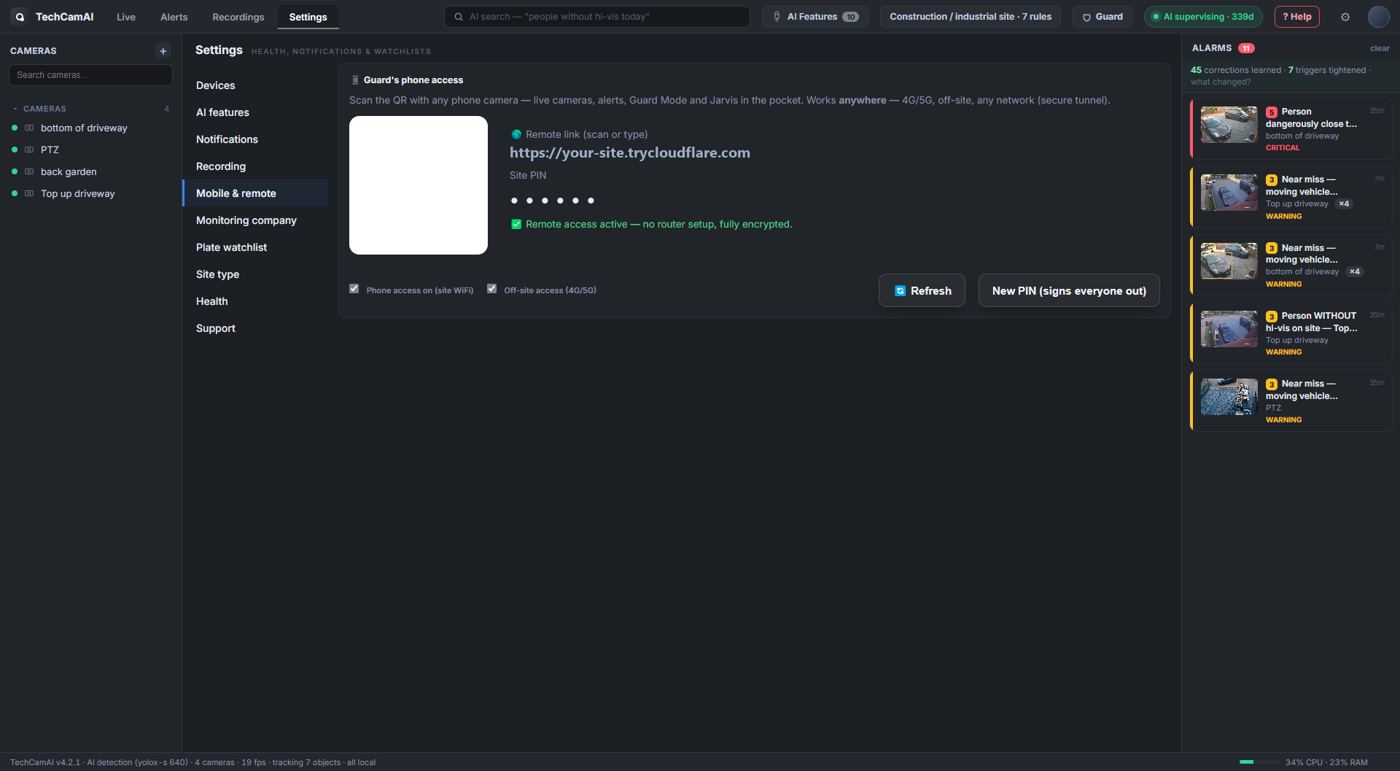Image resolution: width=1400 pixels, height=771 pixels.
Task: Select the Settings tab
Action: tap(308, 17)
